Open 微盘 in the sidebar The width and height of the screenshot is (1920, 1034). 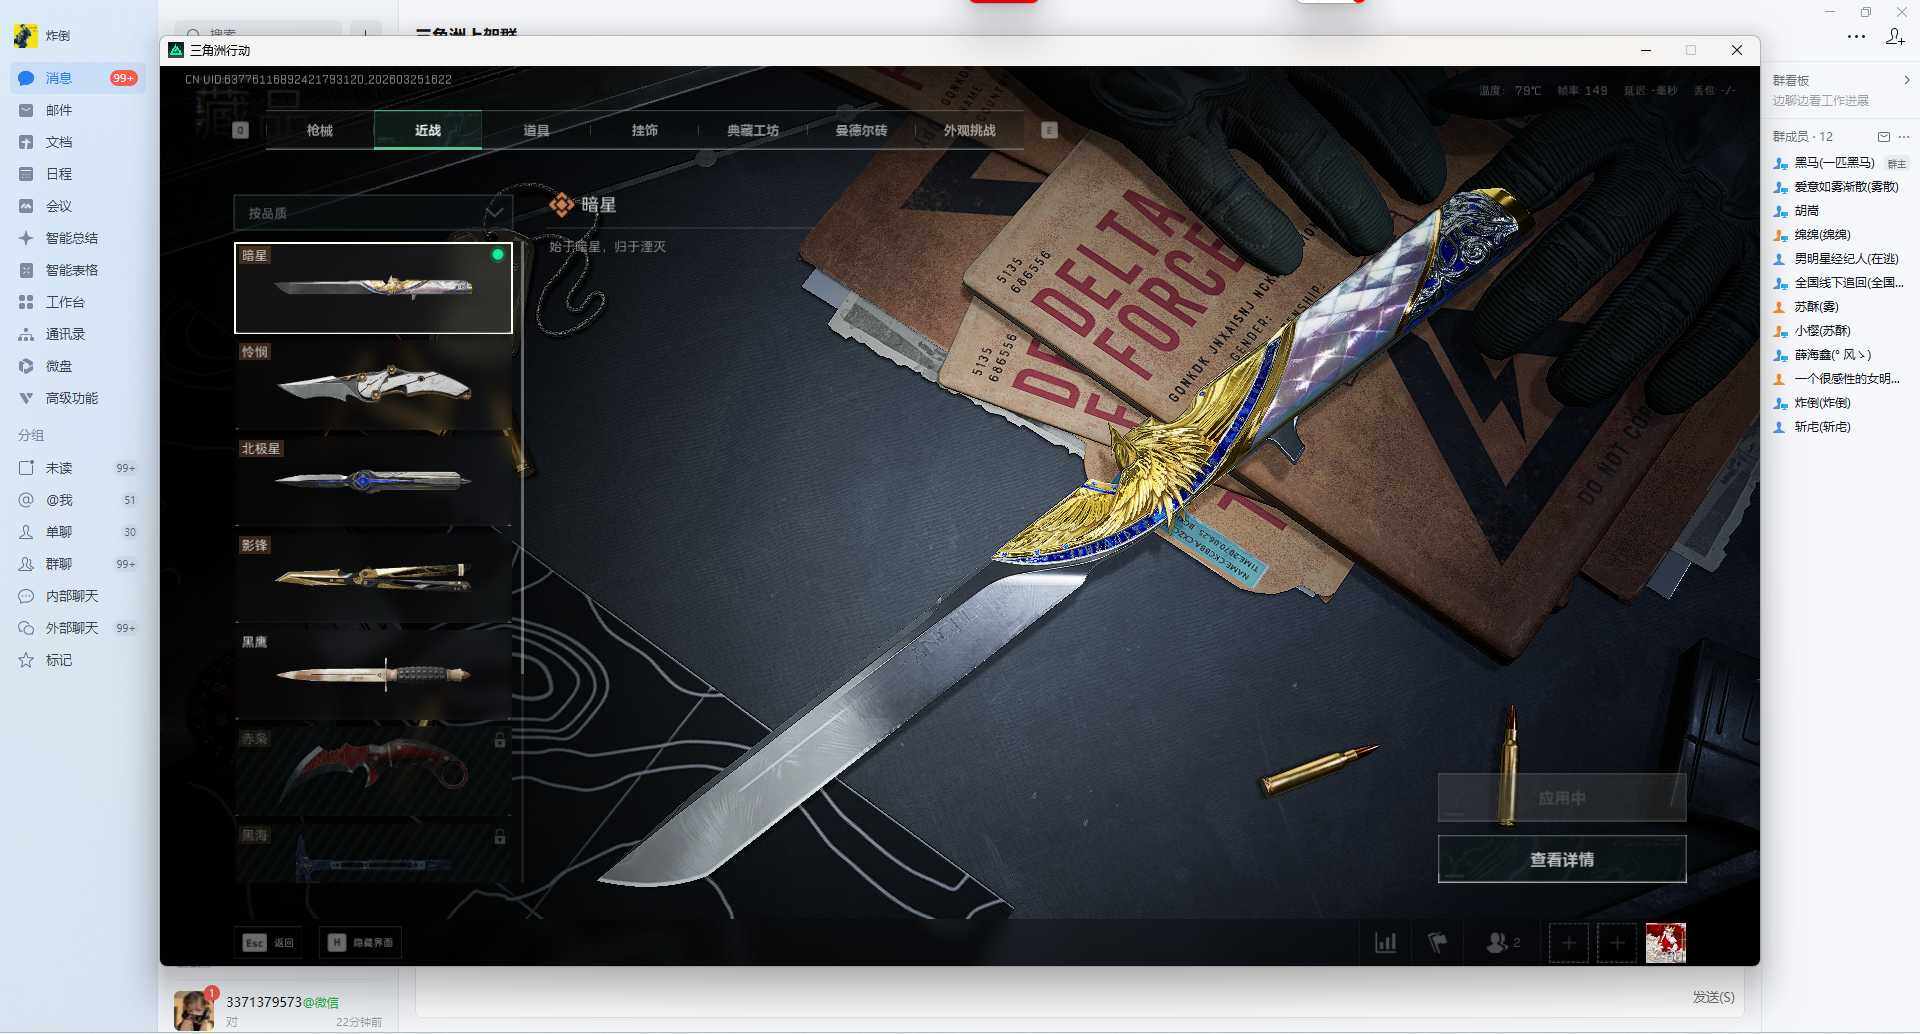click(78, 366)
